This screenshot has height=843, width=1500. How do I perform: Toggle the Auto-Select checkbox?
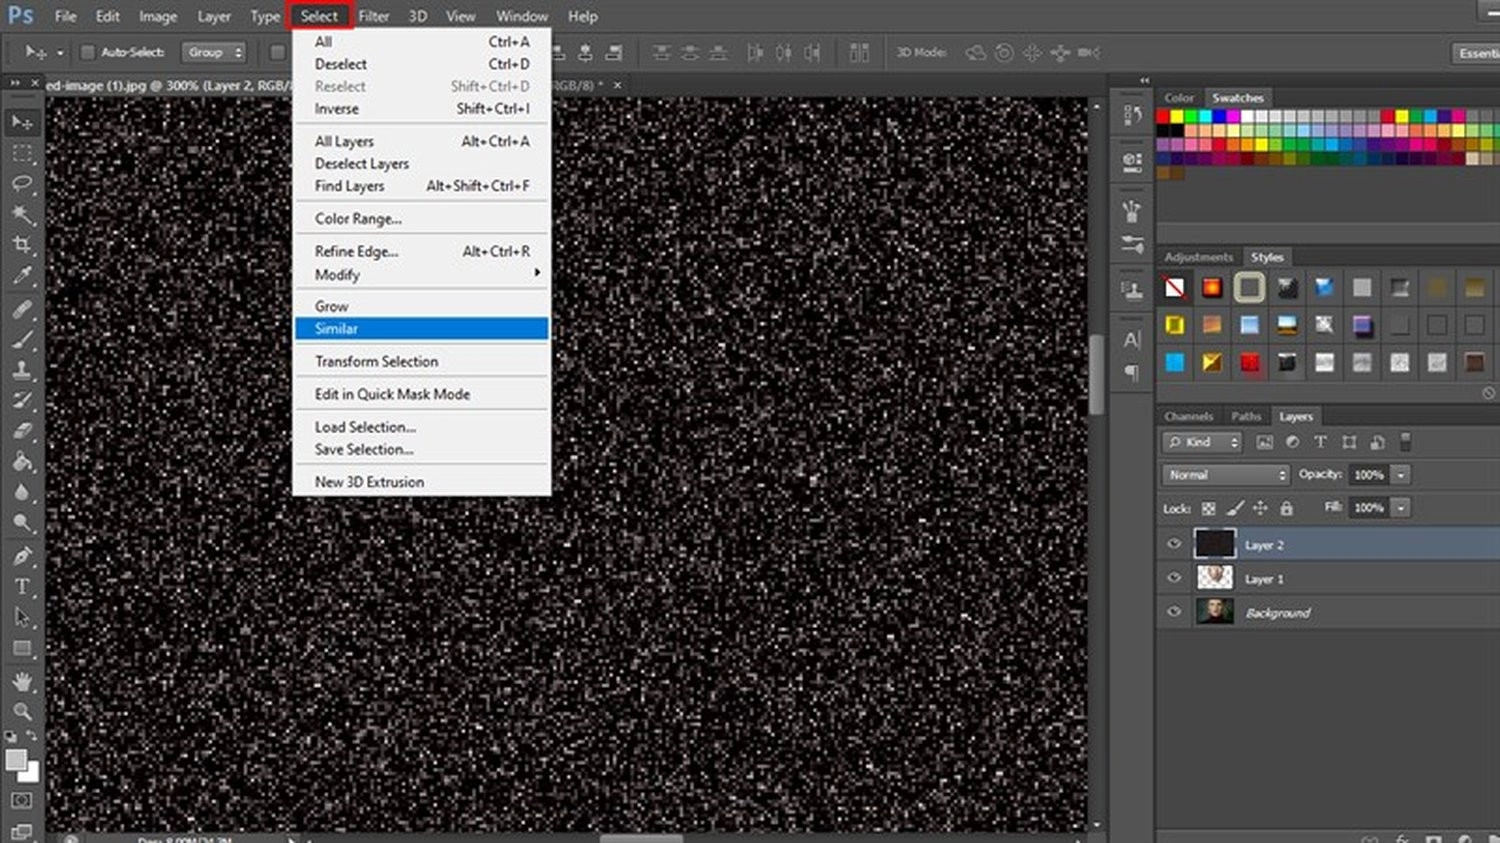point(88,52)
